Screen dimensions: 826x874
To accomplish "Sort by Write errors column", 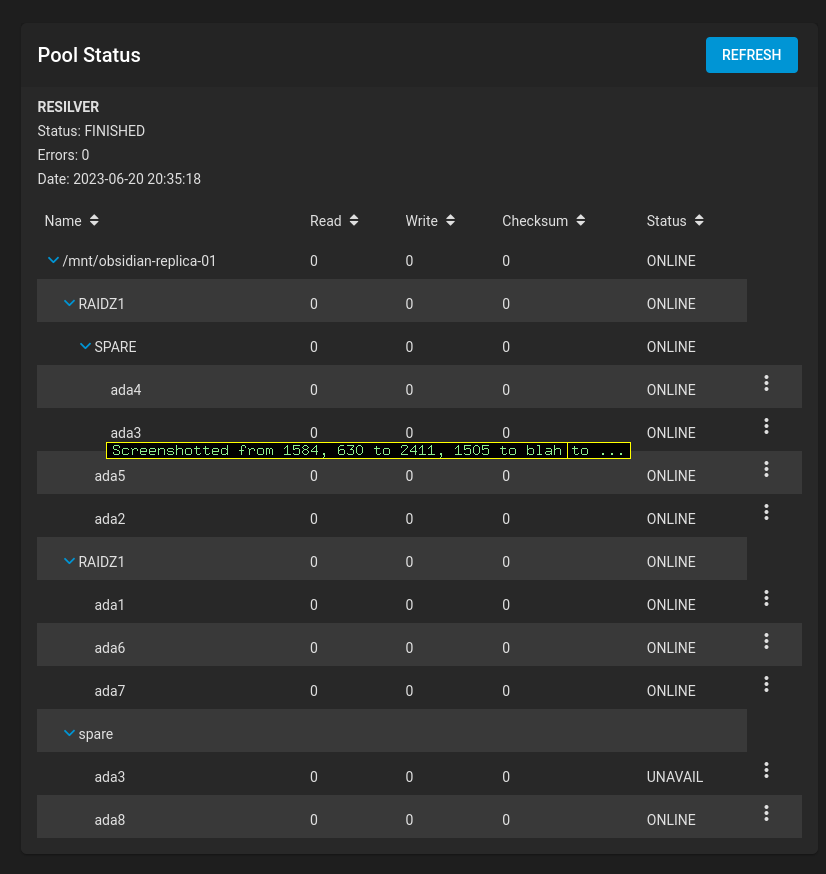I will 430,221.
